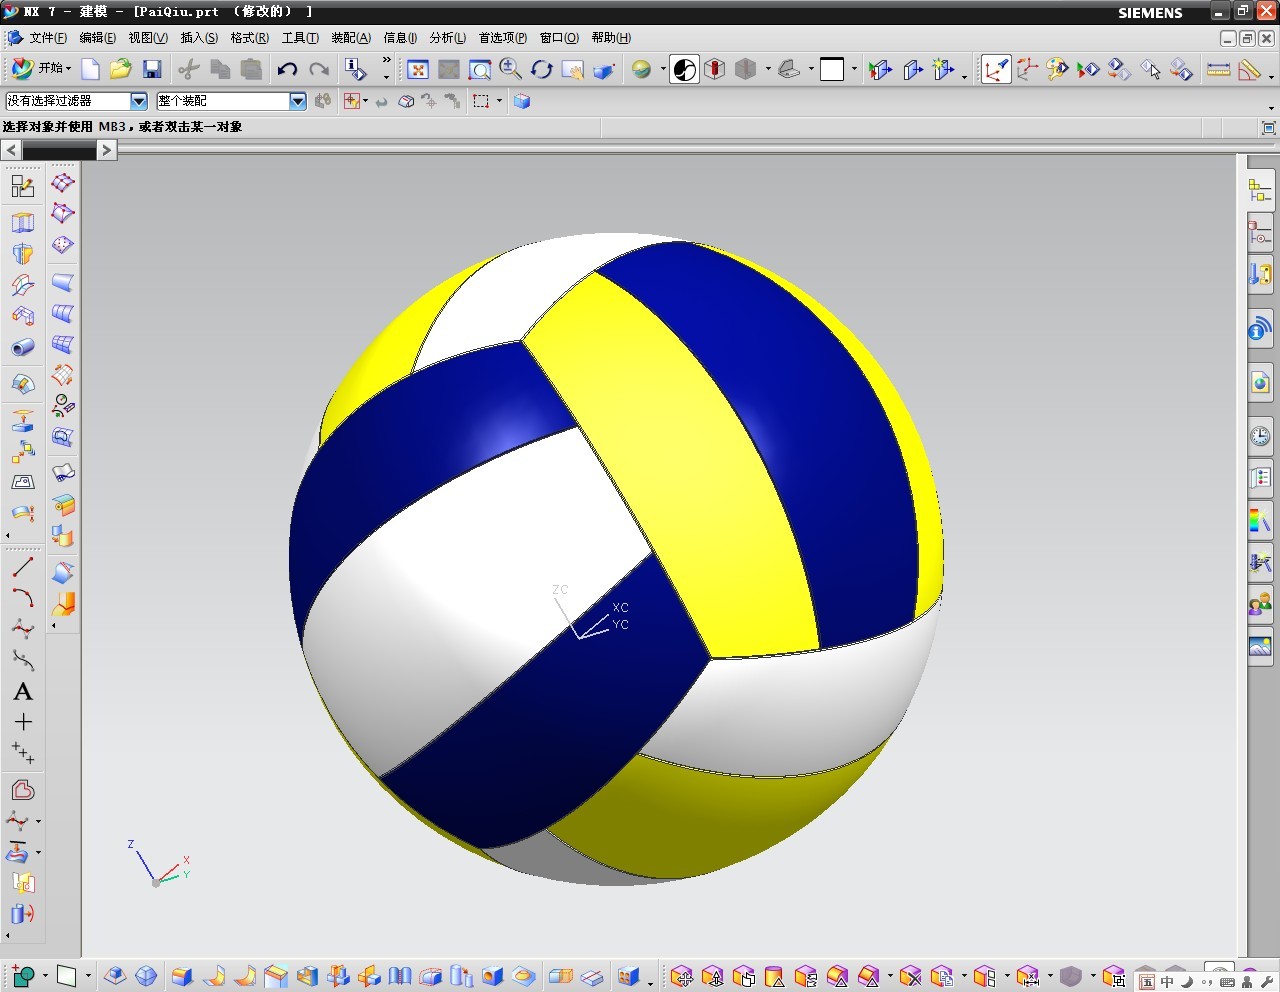Select the Point plus-sign tool
The height and width of the screenshot is (992, 1280).
(x=23, y=722)
